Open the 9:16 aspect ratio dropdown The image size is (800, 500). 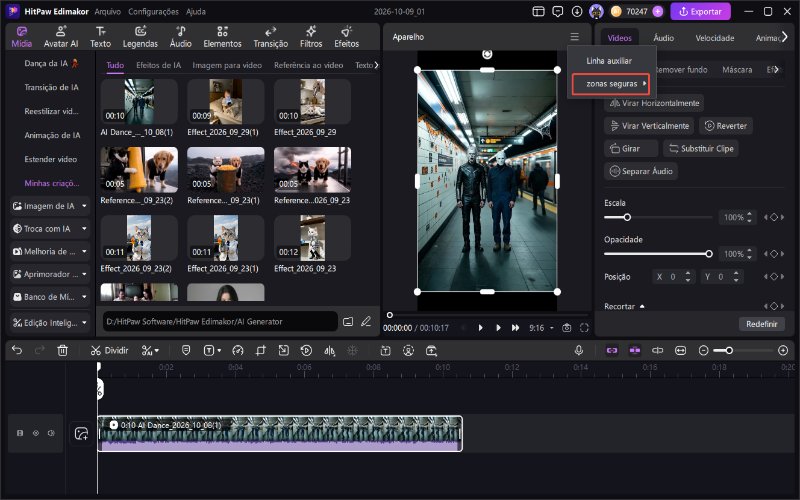pyautogui.click(x=541, y=328)
